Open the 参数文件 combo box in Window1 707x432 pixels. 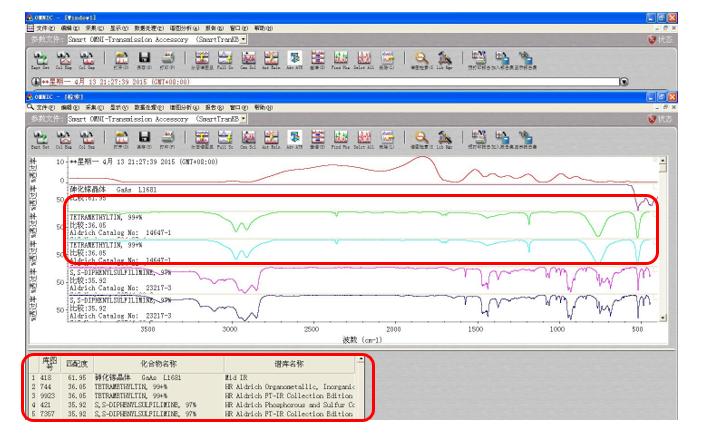click(x=157, y=40)
